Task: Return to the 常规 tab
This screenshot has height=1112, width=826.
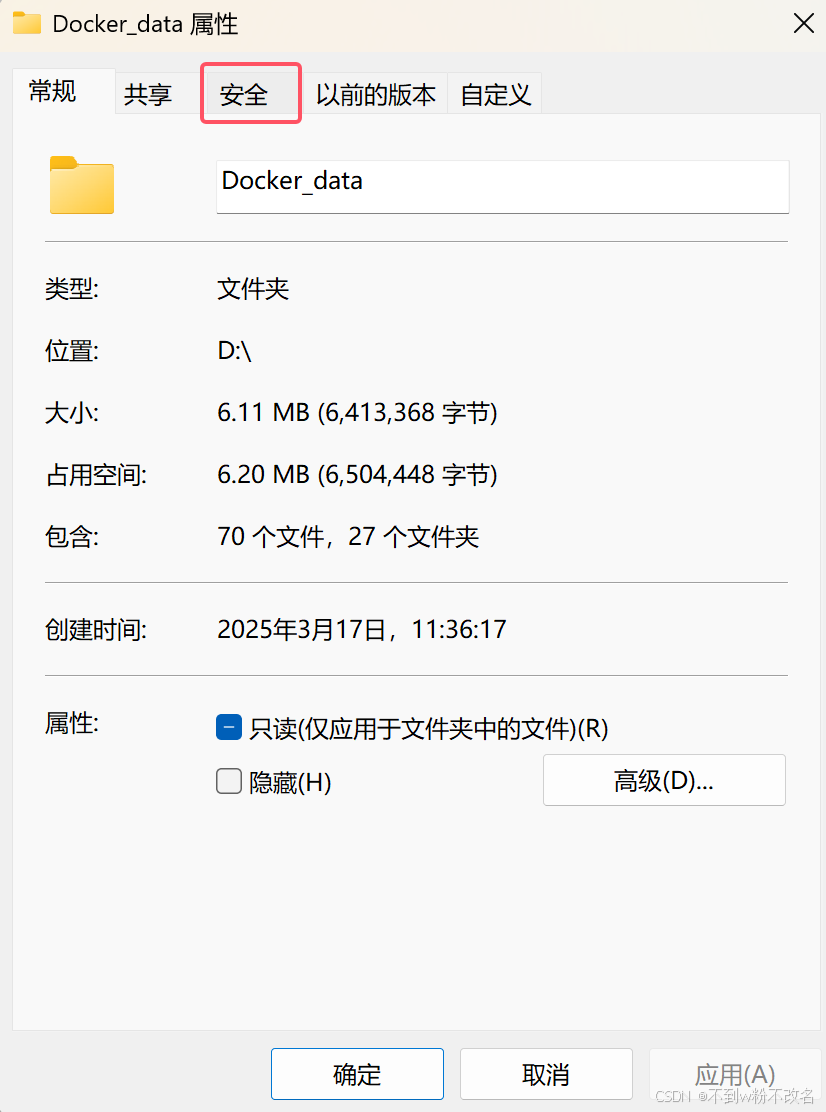Action: pyautogui.click(x=51, y=92)
